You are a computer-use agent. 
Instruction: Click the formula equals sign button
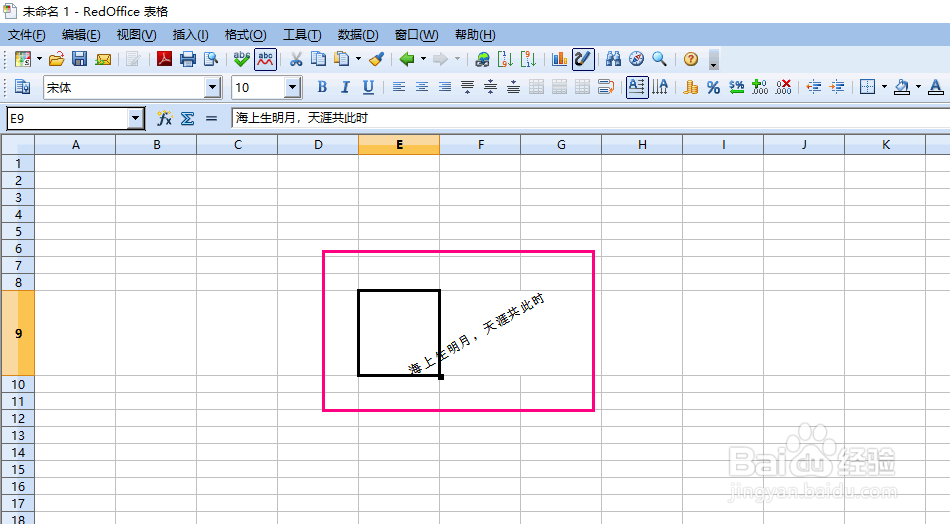[x=211, y=118]
